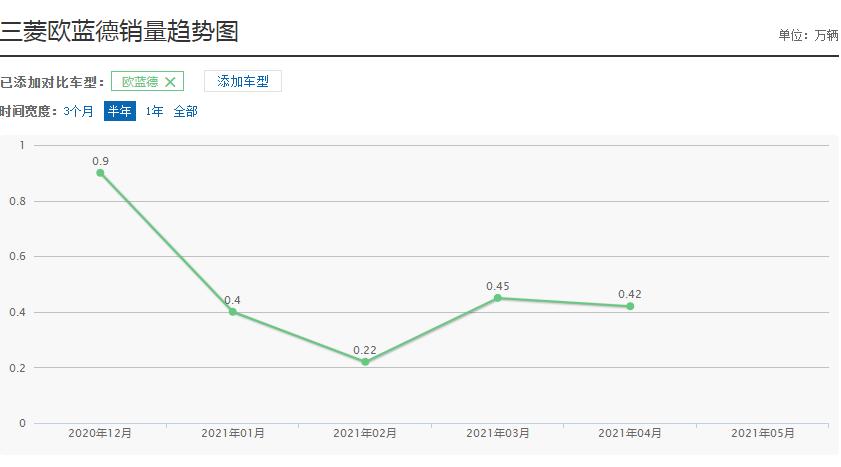This screenshot has width=841, height=467.
Task: Select the 3个月 time range
Action: pos(78,111)
